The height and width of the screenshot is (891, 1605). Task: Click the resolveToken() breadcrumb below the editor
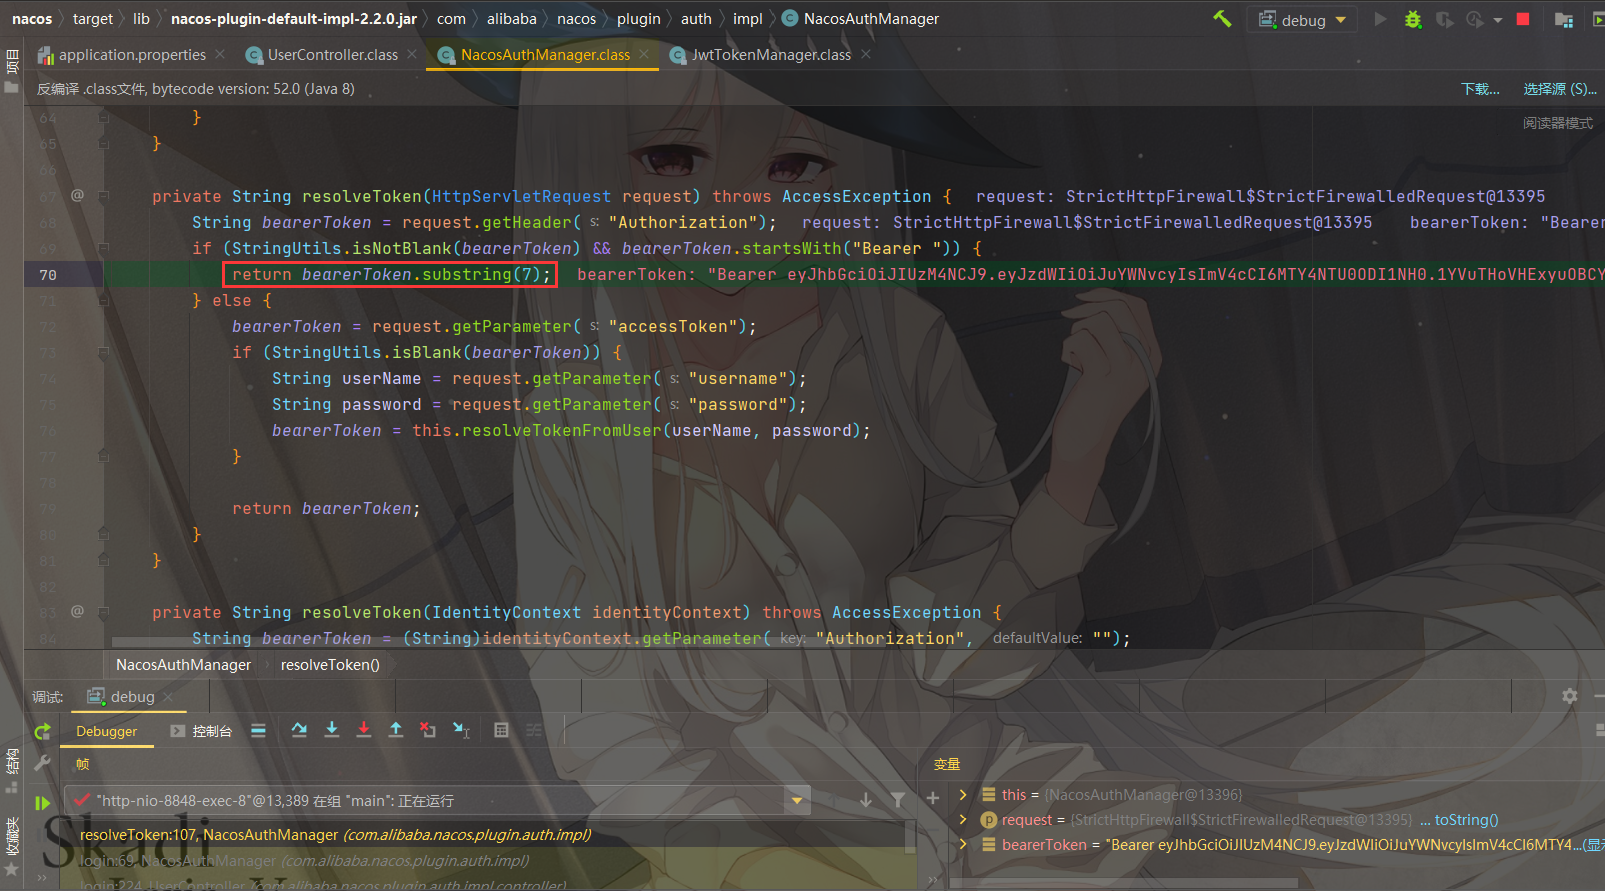[x=330, y=665]
